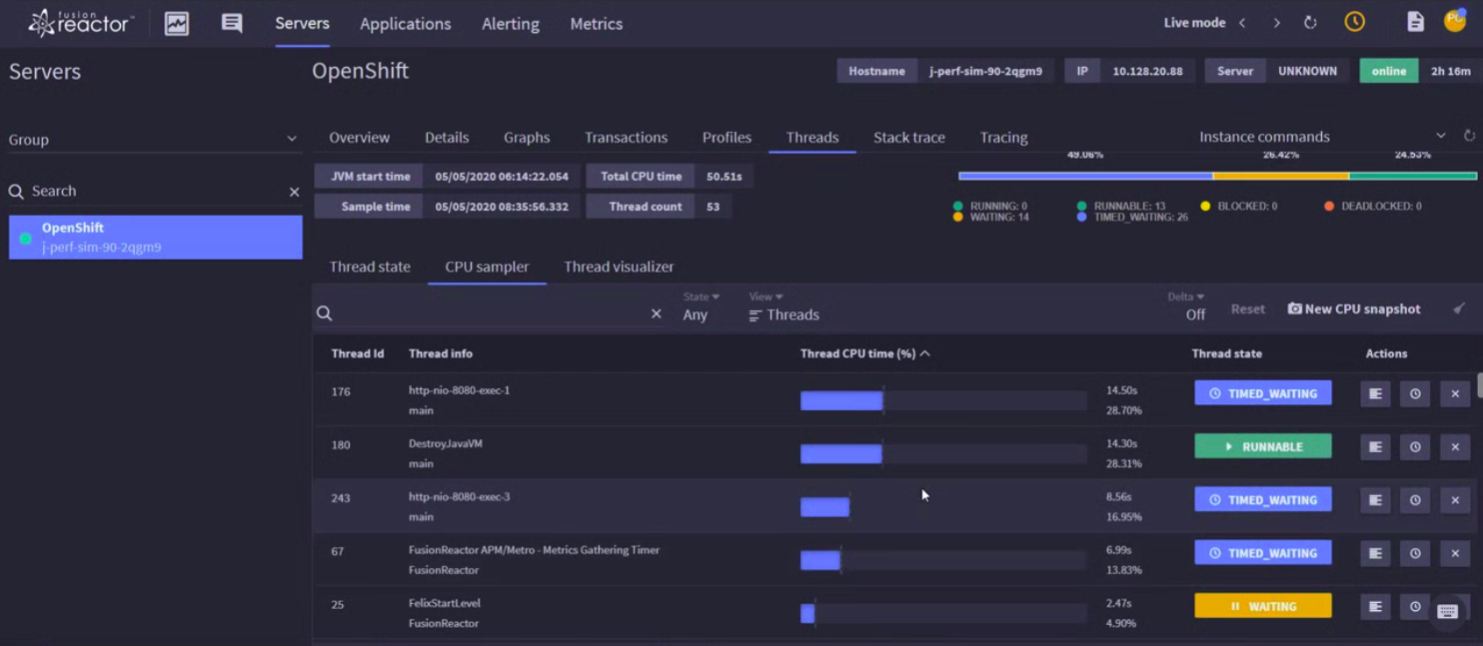Viewport: 1483px width, 646px height.
Task: Kill thread 180 with the X action
Action: coord(1455,447)
